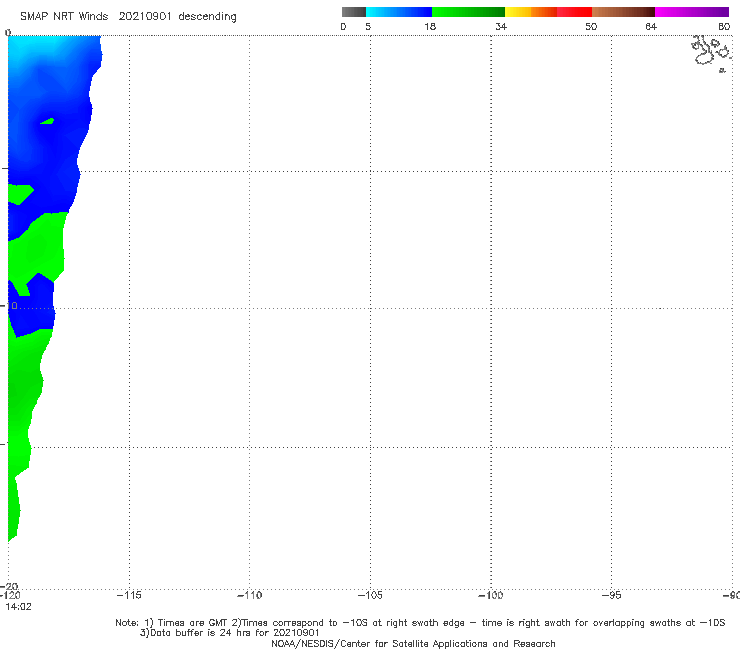740x650 pixels.
Task: Click longitude label -95
Action: [x=612, y=595]
